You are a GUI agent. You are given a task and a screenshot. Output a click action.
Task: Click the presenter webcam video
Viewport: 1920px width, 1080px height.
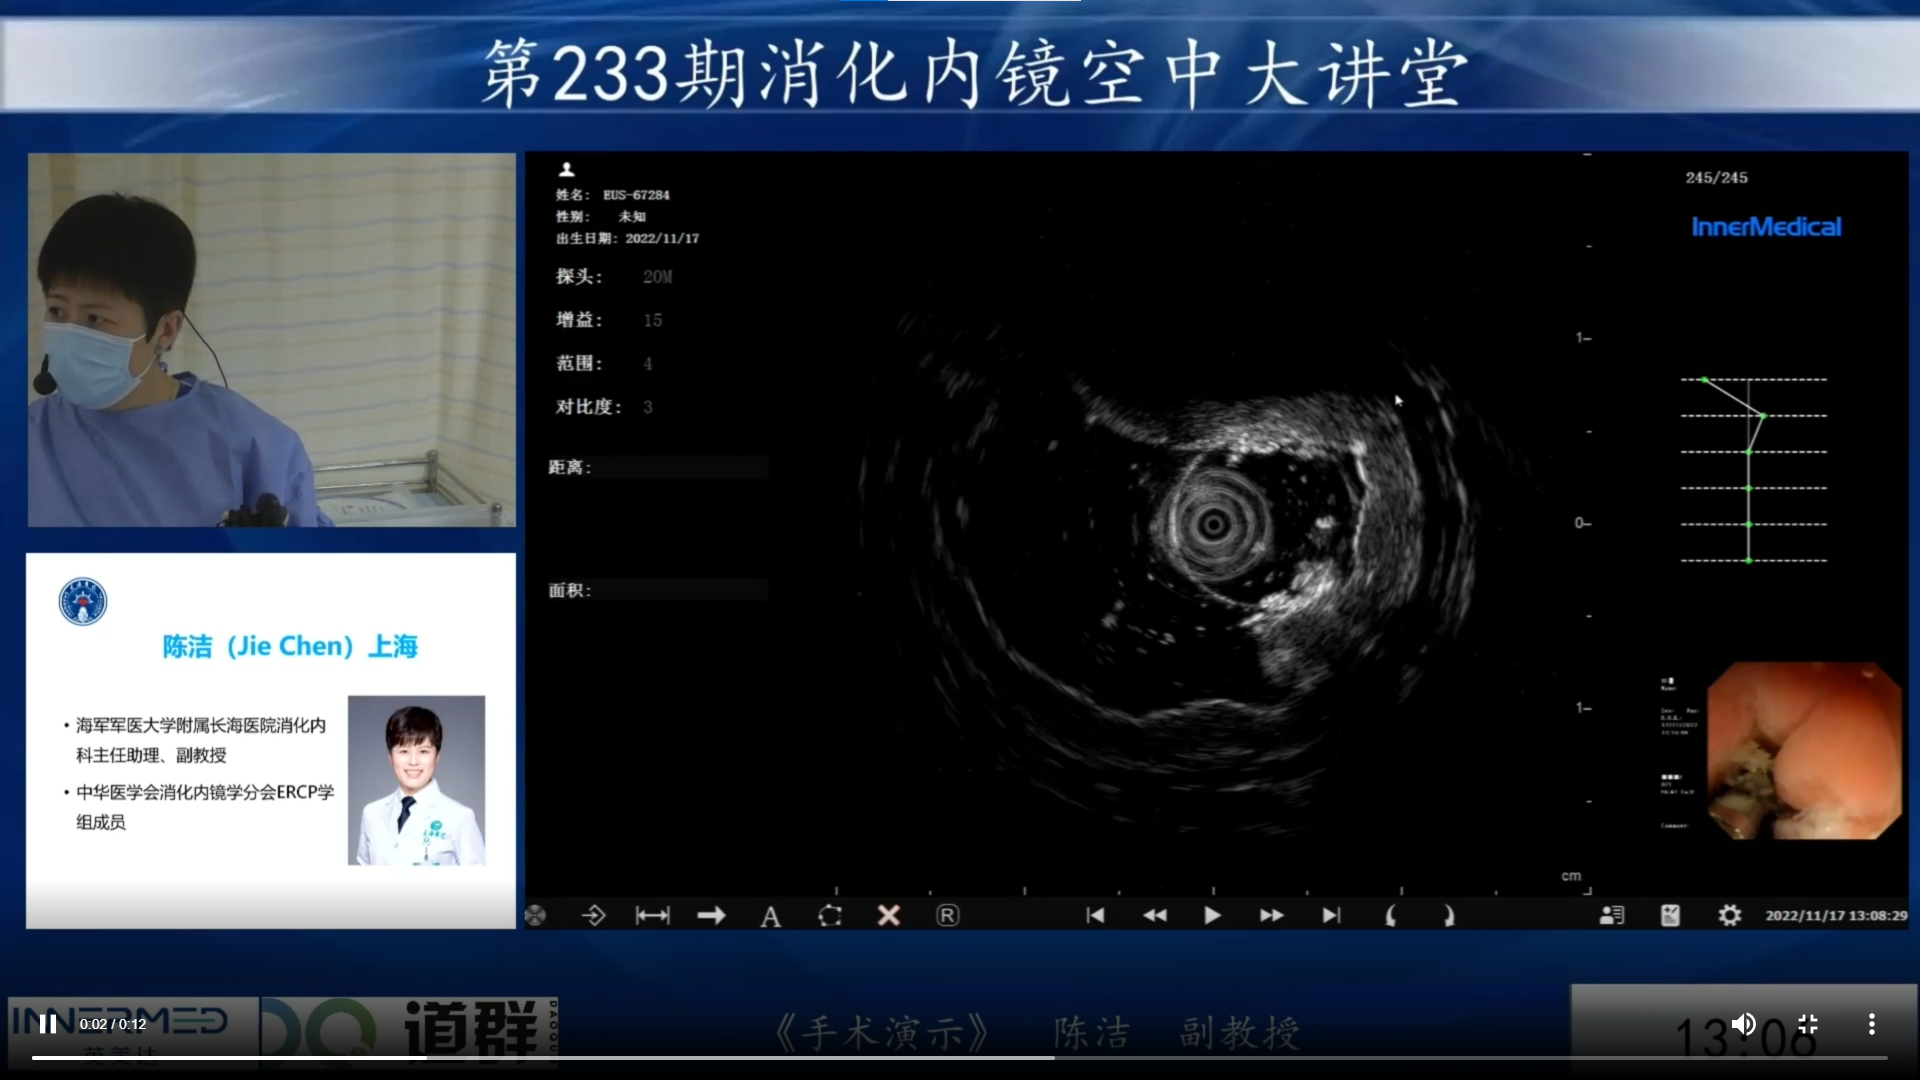click(x=272, y=340)
